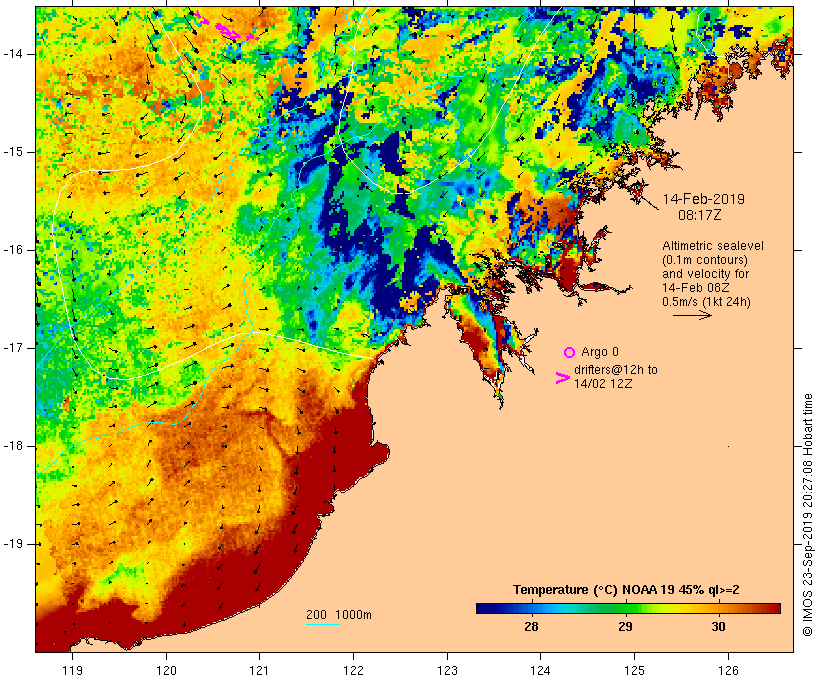Click latitude axis label -15
Viewport: 820px width, 680px height.
point(13,152)
